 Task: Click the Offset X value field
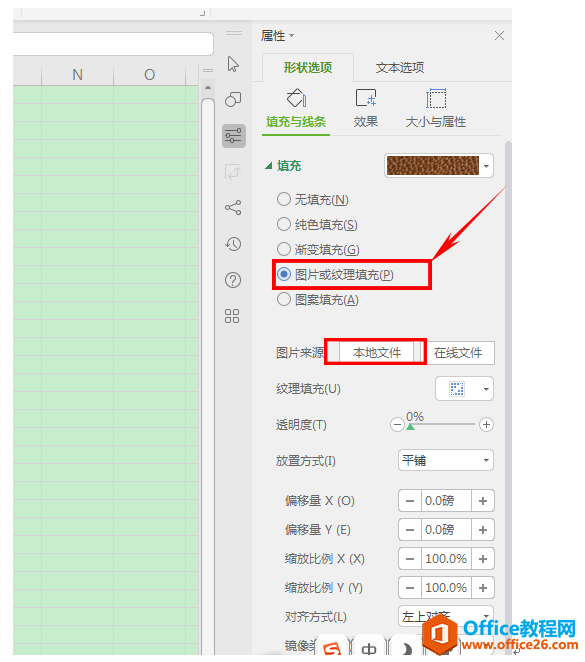(x=446, y=501)
